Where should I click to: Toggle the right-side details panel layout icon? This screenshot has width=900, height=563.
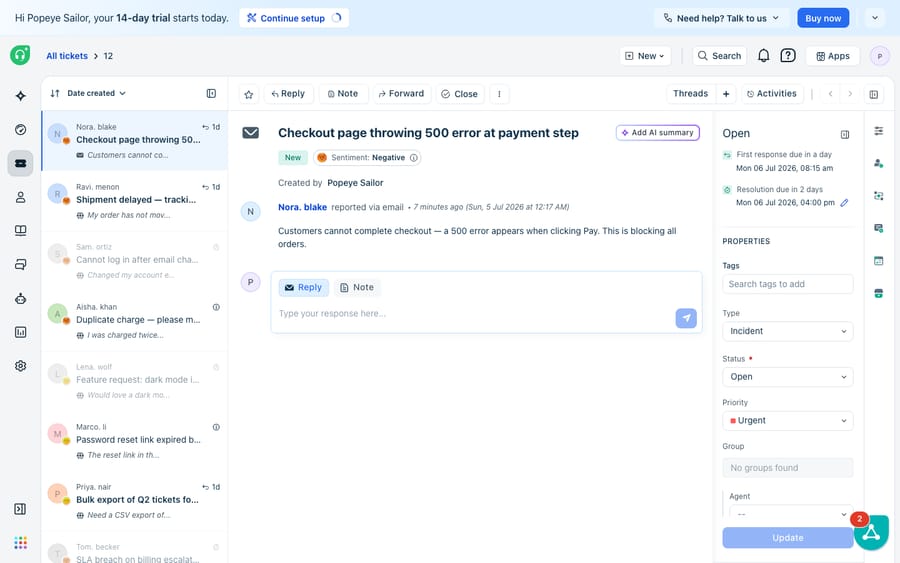click(874, 94)
